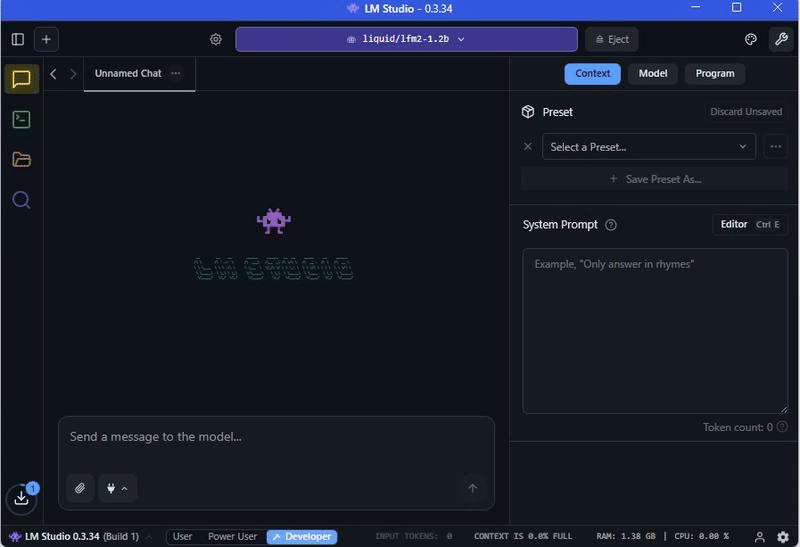Expand the Select a Preset dropdown
The image size is (800, 547).
pyautogui.click(x=648, y=147)
